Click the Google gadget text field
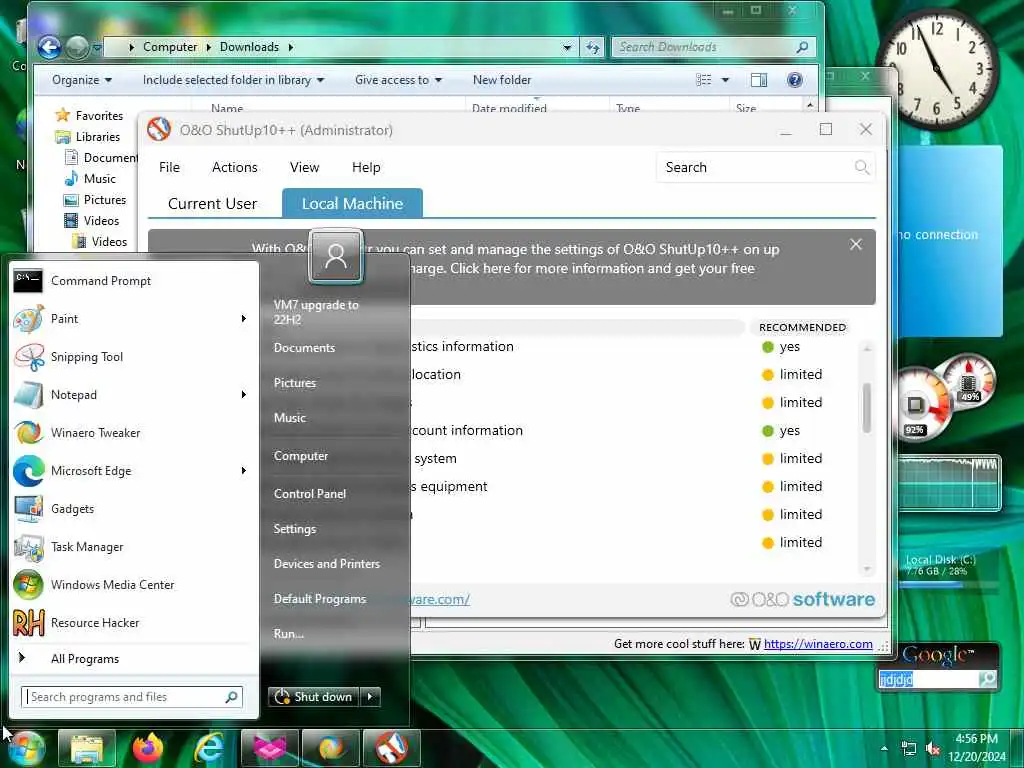The image size is (1024, 768). click(x=927, y=679)
